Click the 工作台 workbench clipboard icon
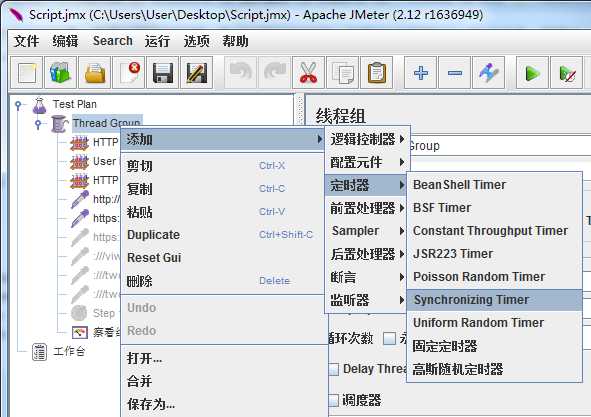The image size is (591, 417). point(39,352)
